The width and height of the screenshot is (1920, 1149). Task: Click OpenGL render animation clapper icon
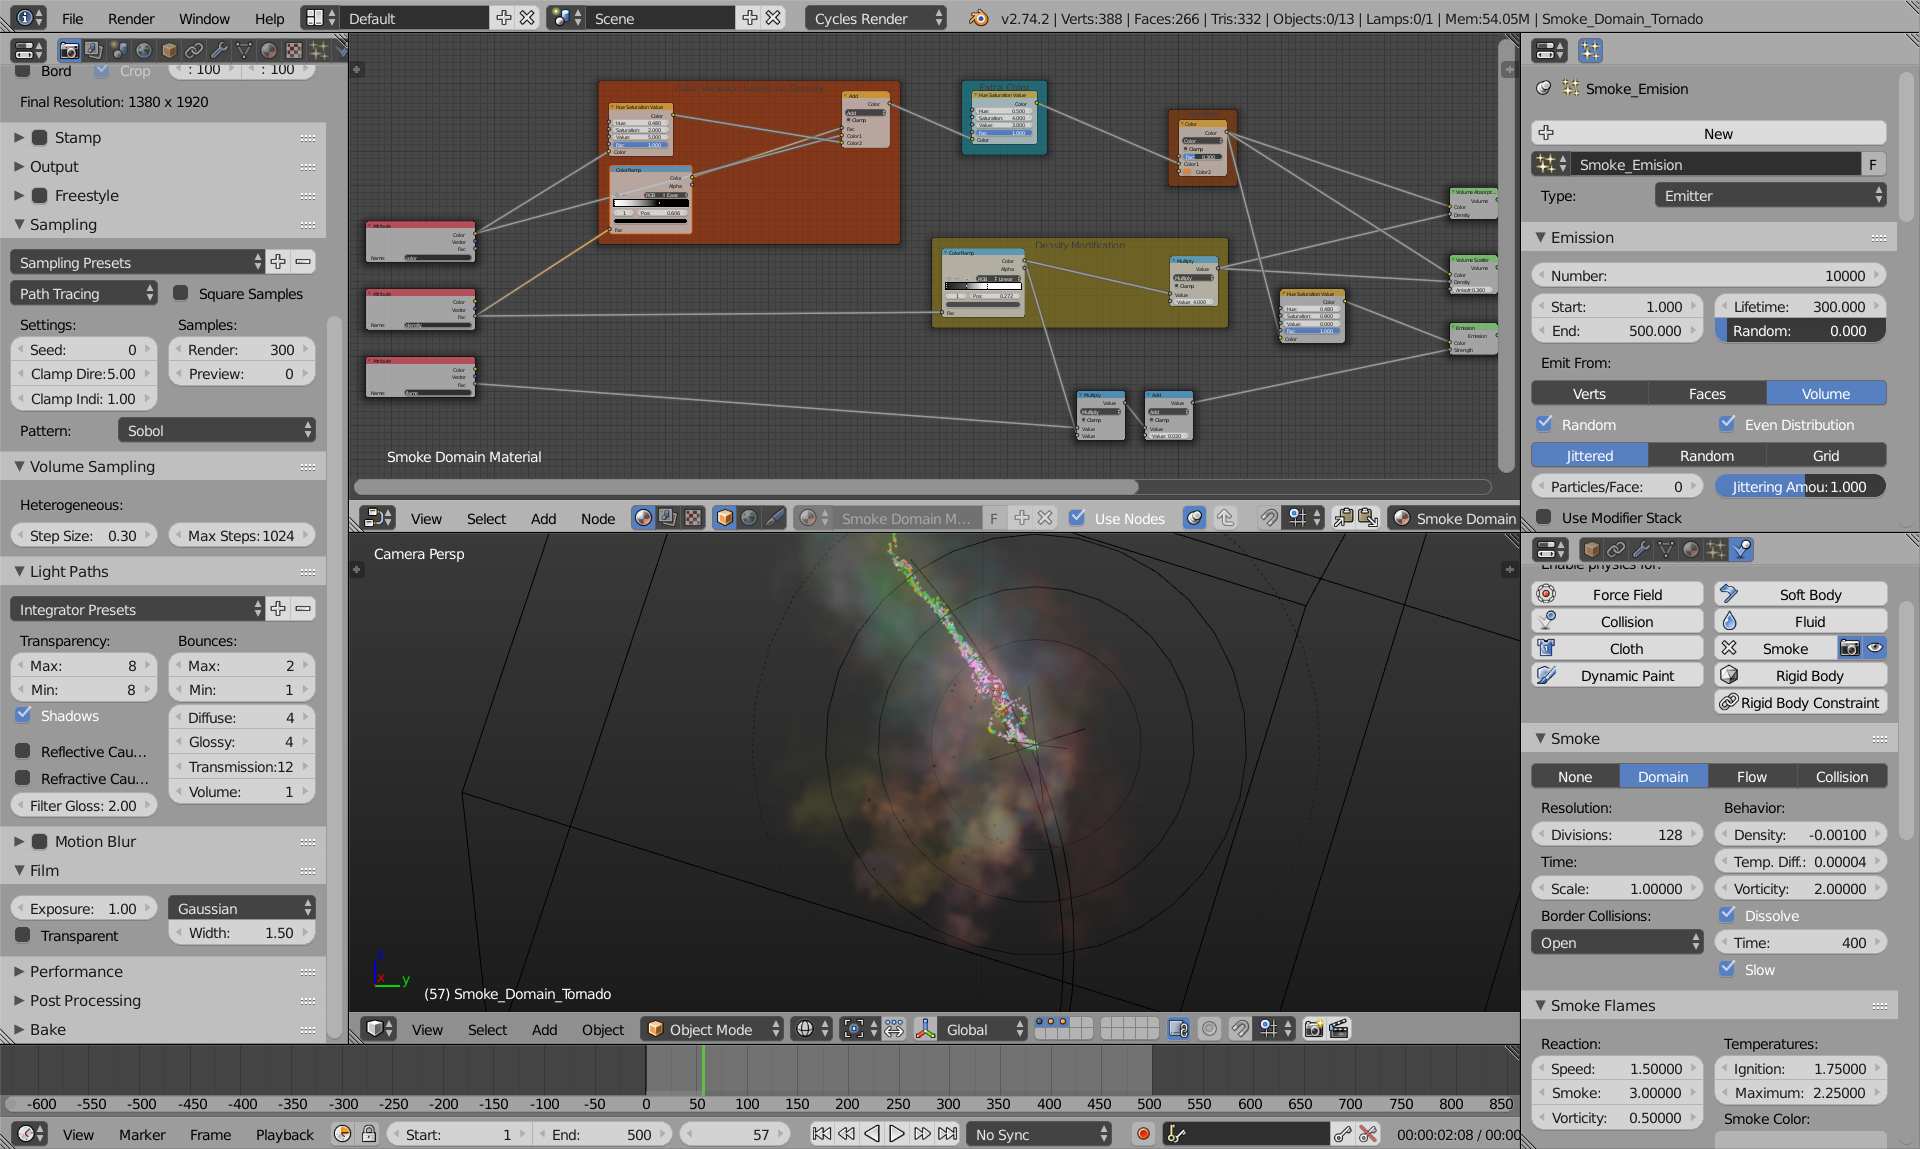pos(1339,1029)
